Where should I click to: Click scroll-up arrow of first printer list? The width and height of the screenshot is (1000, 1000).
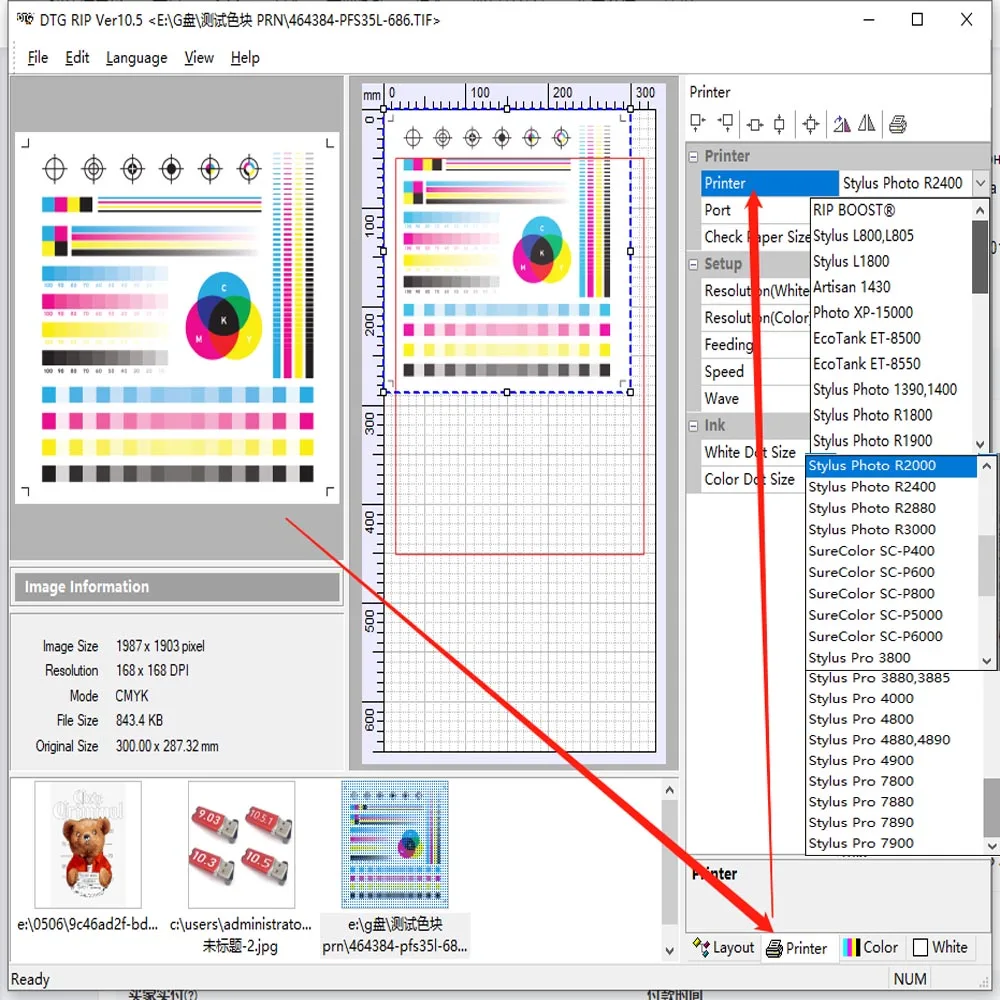pos(980,210)
